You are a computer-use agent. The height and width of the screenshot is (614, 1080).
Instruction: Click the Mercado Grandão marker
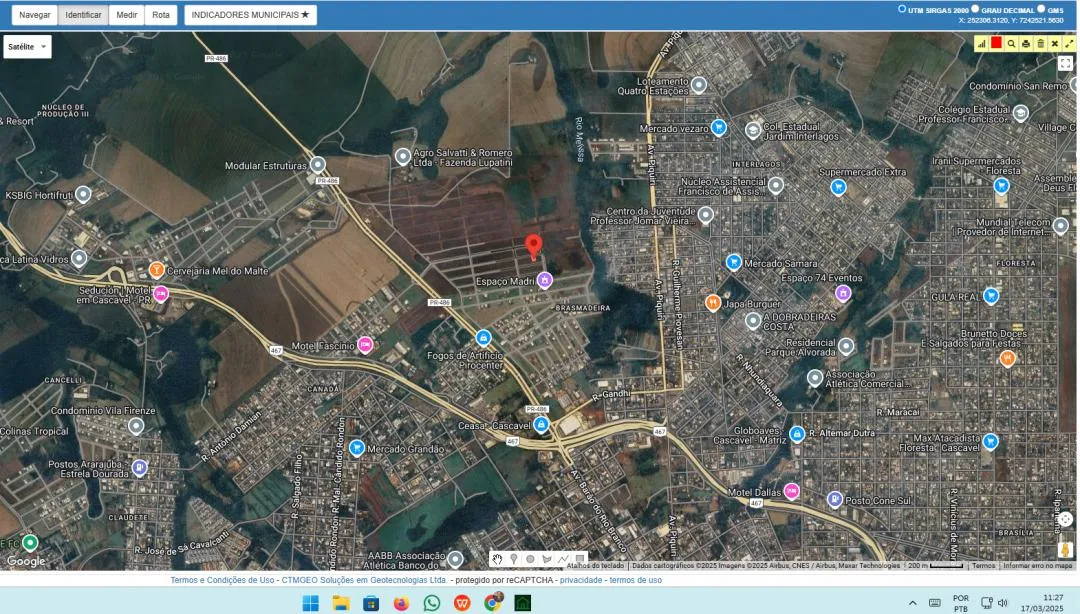click(x=356, y=448)
